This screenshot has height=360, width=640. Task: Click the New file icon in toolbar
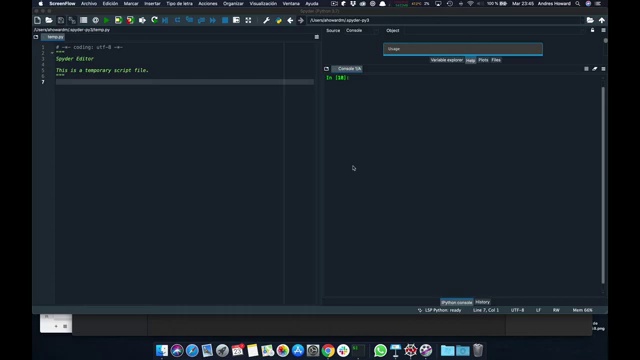tap(38, 20)
